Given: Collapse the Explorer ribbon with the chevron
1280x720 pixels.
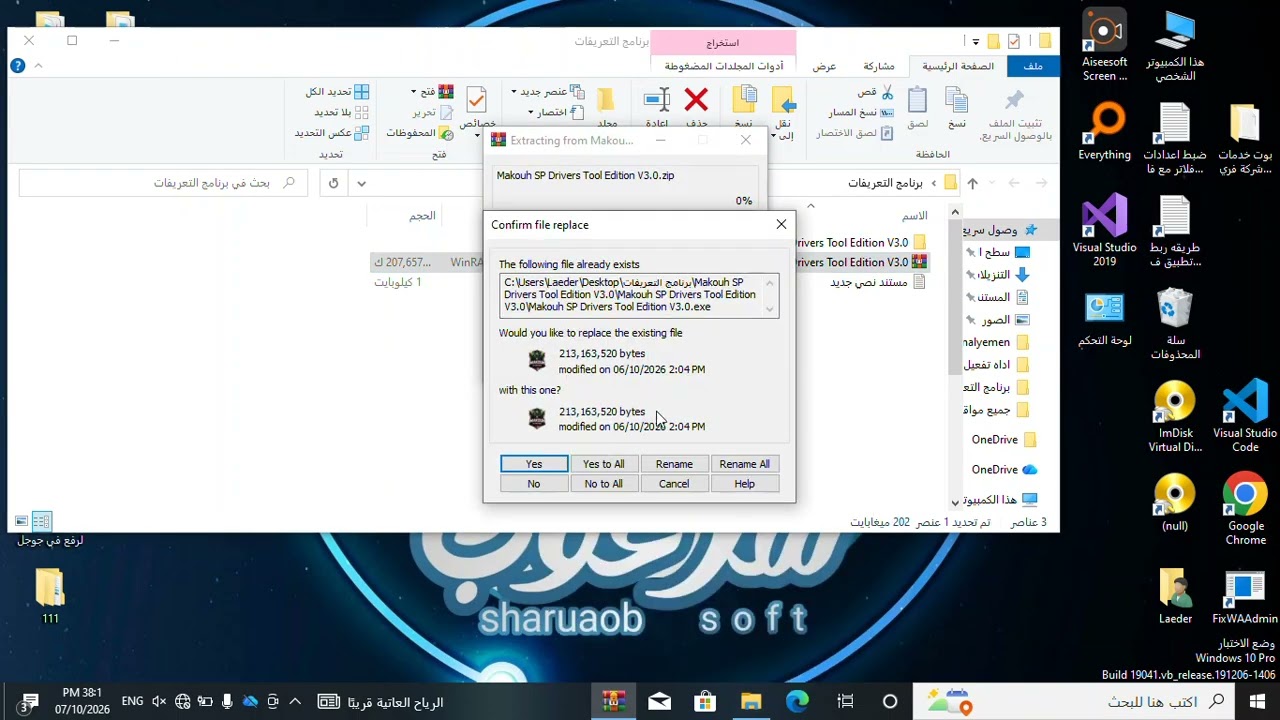Looking at the screenshot, I should [x=39, y=66].
